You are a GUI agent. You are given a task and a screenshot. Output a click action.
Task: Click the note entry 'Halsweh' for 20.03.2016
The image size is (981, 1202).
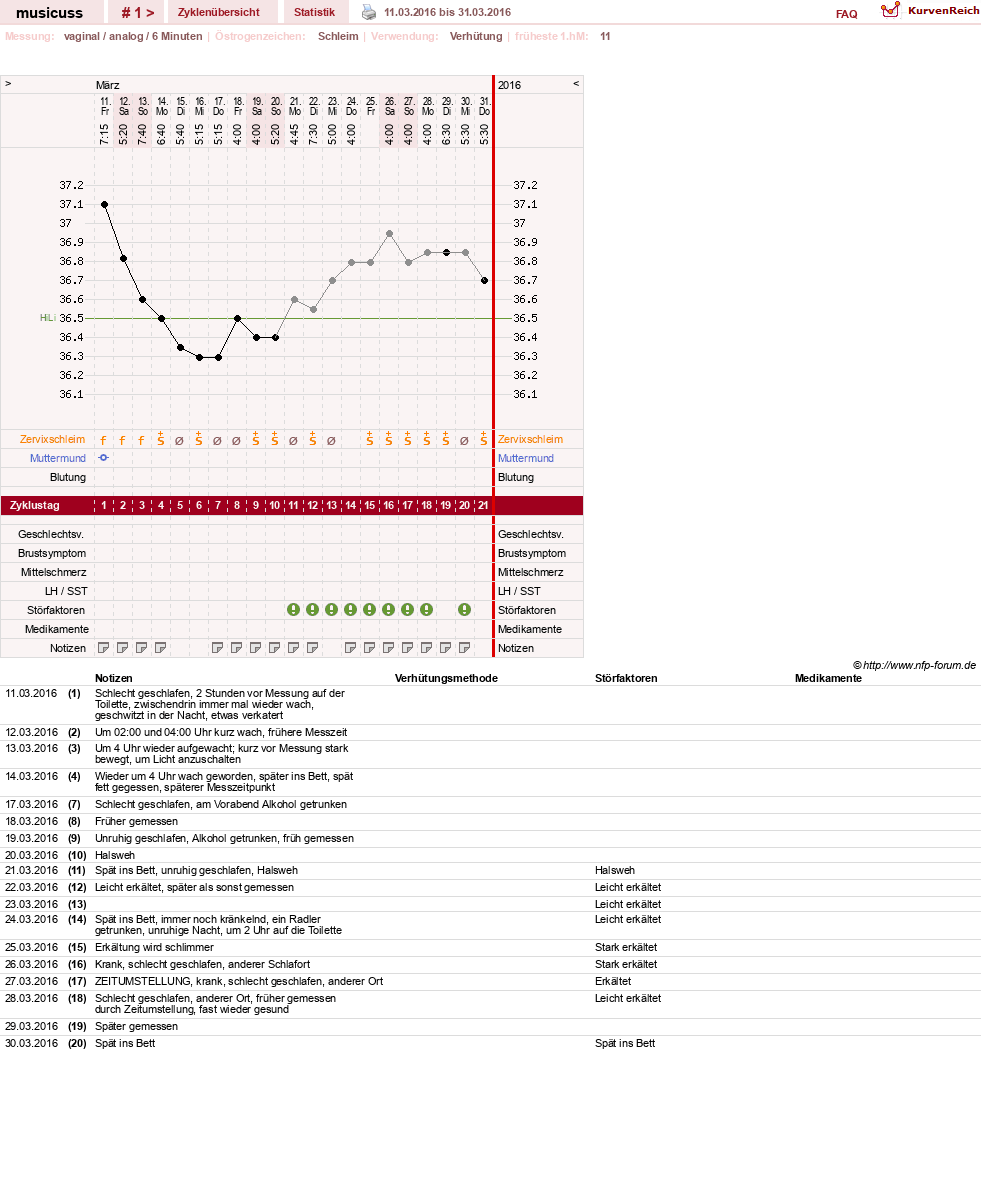pyautogui.click(x=115, y=855)
